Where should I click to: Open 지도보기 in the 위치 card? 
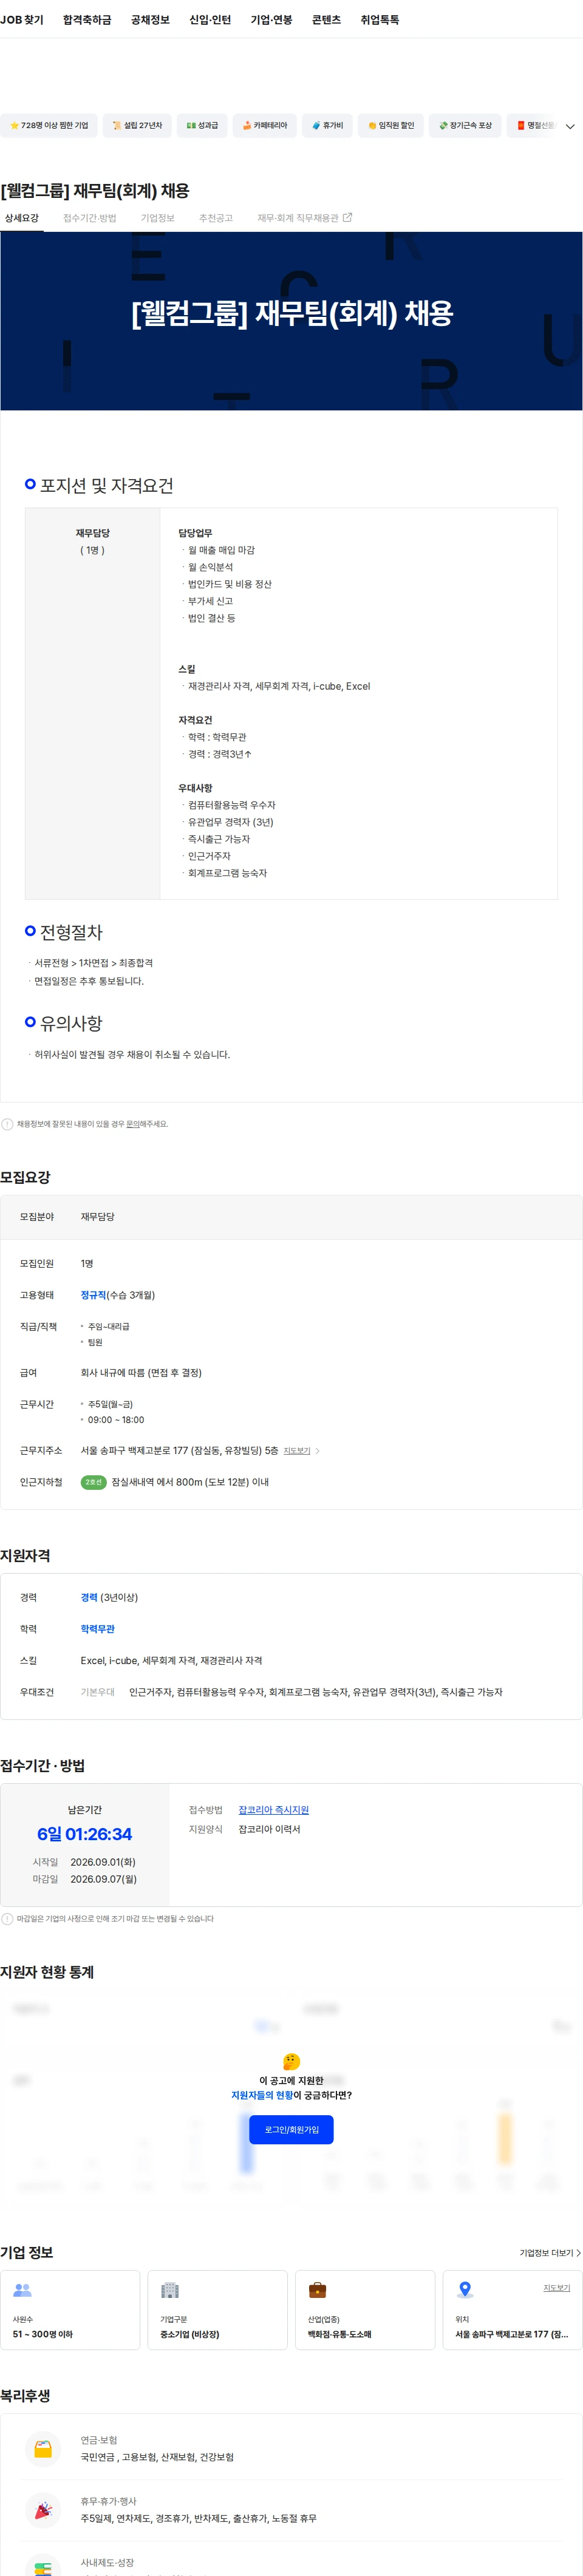[x=557, y=2288]
